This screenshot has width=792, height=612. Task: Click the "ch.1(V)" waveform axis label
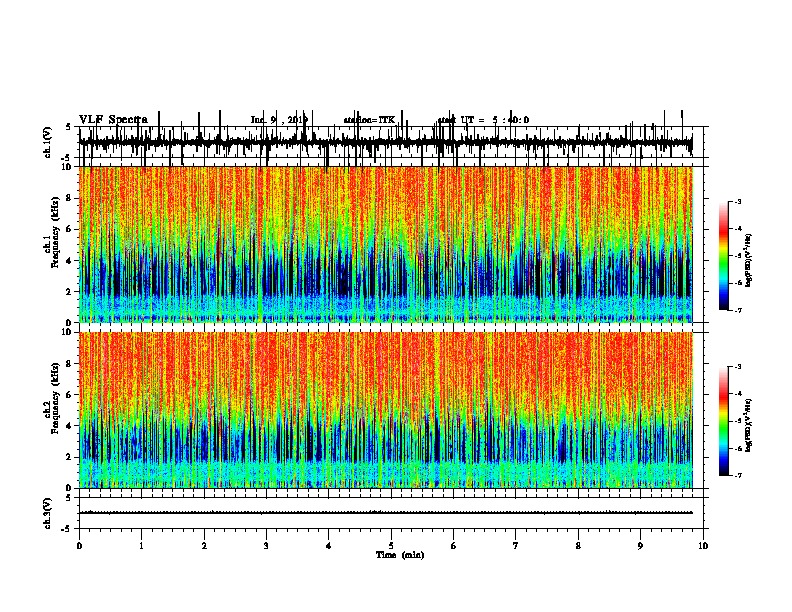[47, 142]
